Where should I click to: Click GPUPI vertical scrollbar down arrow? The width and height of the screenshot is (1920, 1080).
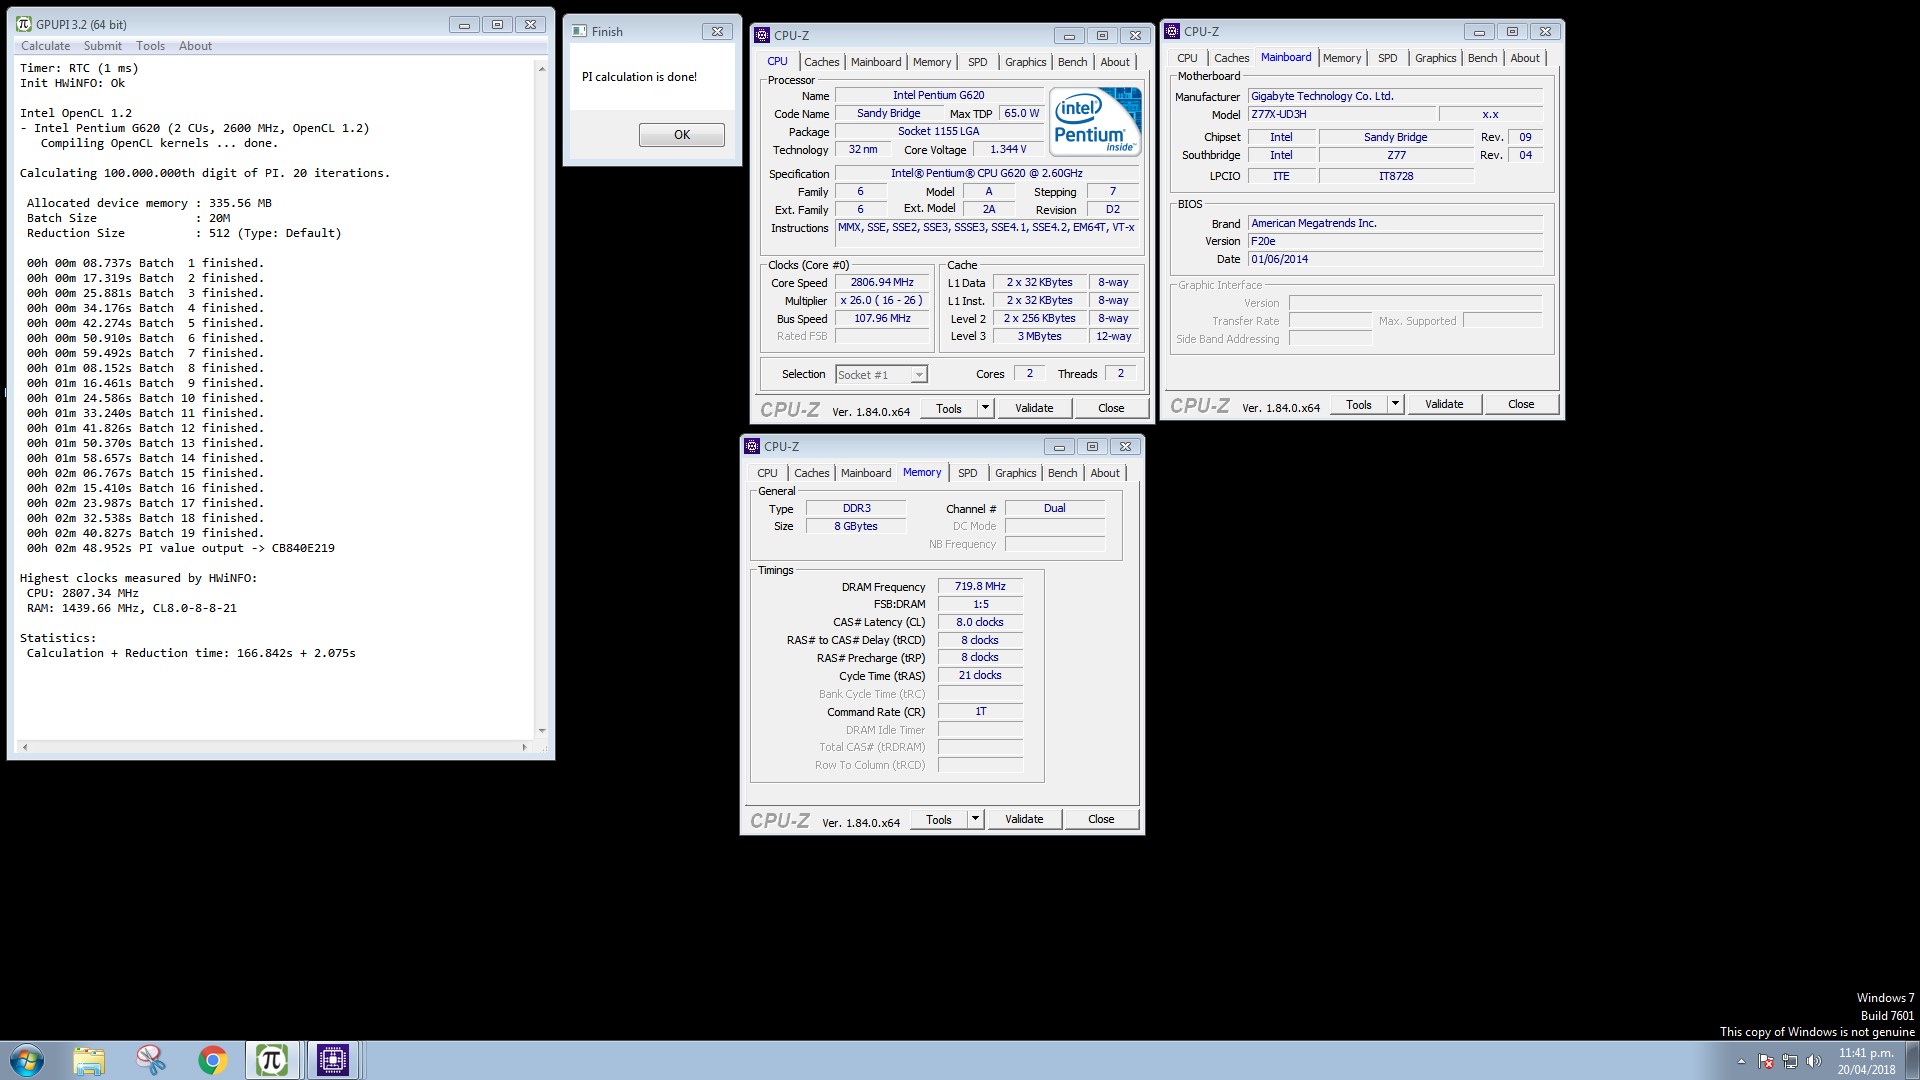pos(542,731)
